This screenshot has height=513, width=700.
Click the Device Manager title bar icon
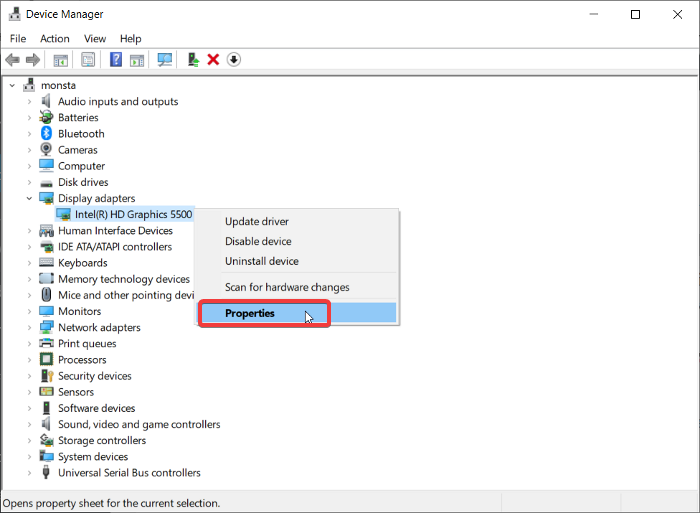15,14
